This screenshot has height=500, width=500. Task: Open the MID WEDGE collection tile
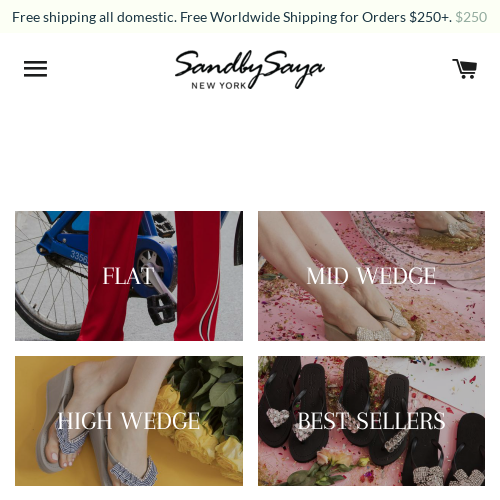coord(371,276)
